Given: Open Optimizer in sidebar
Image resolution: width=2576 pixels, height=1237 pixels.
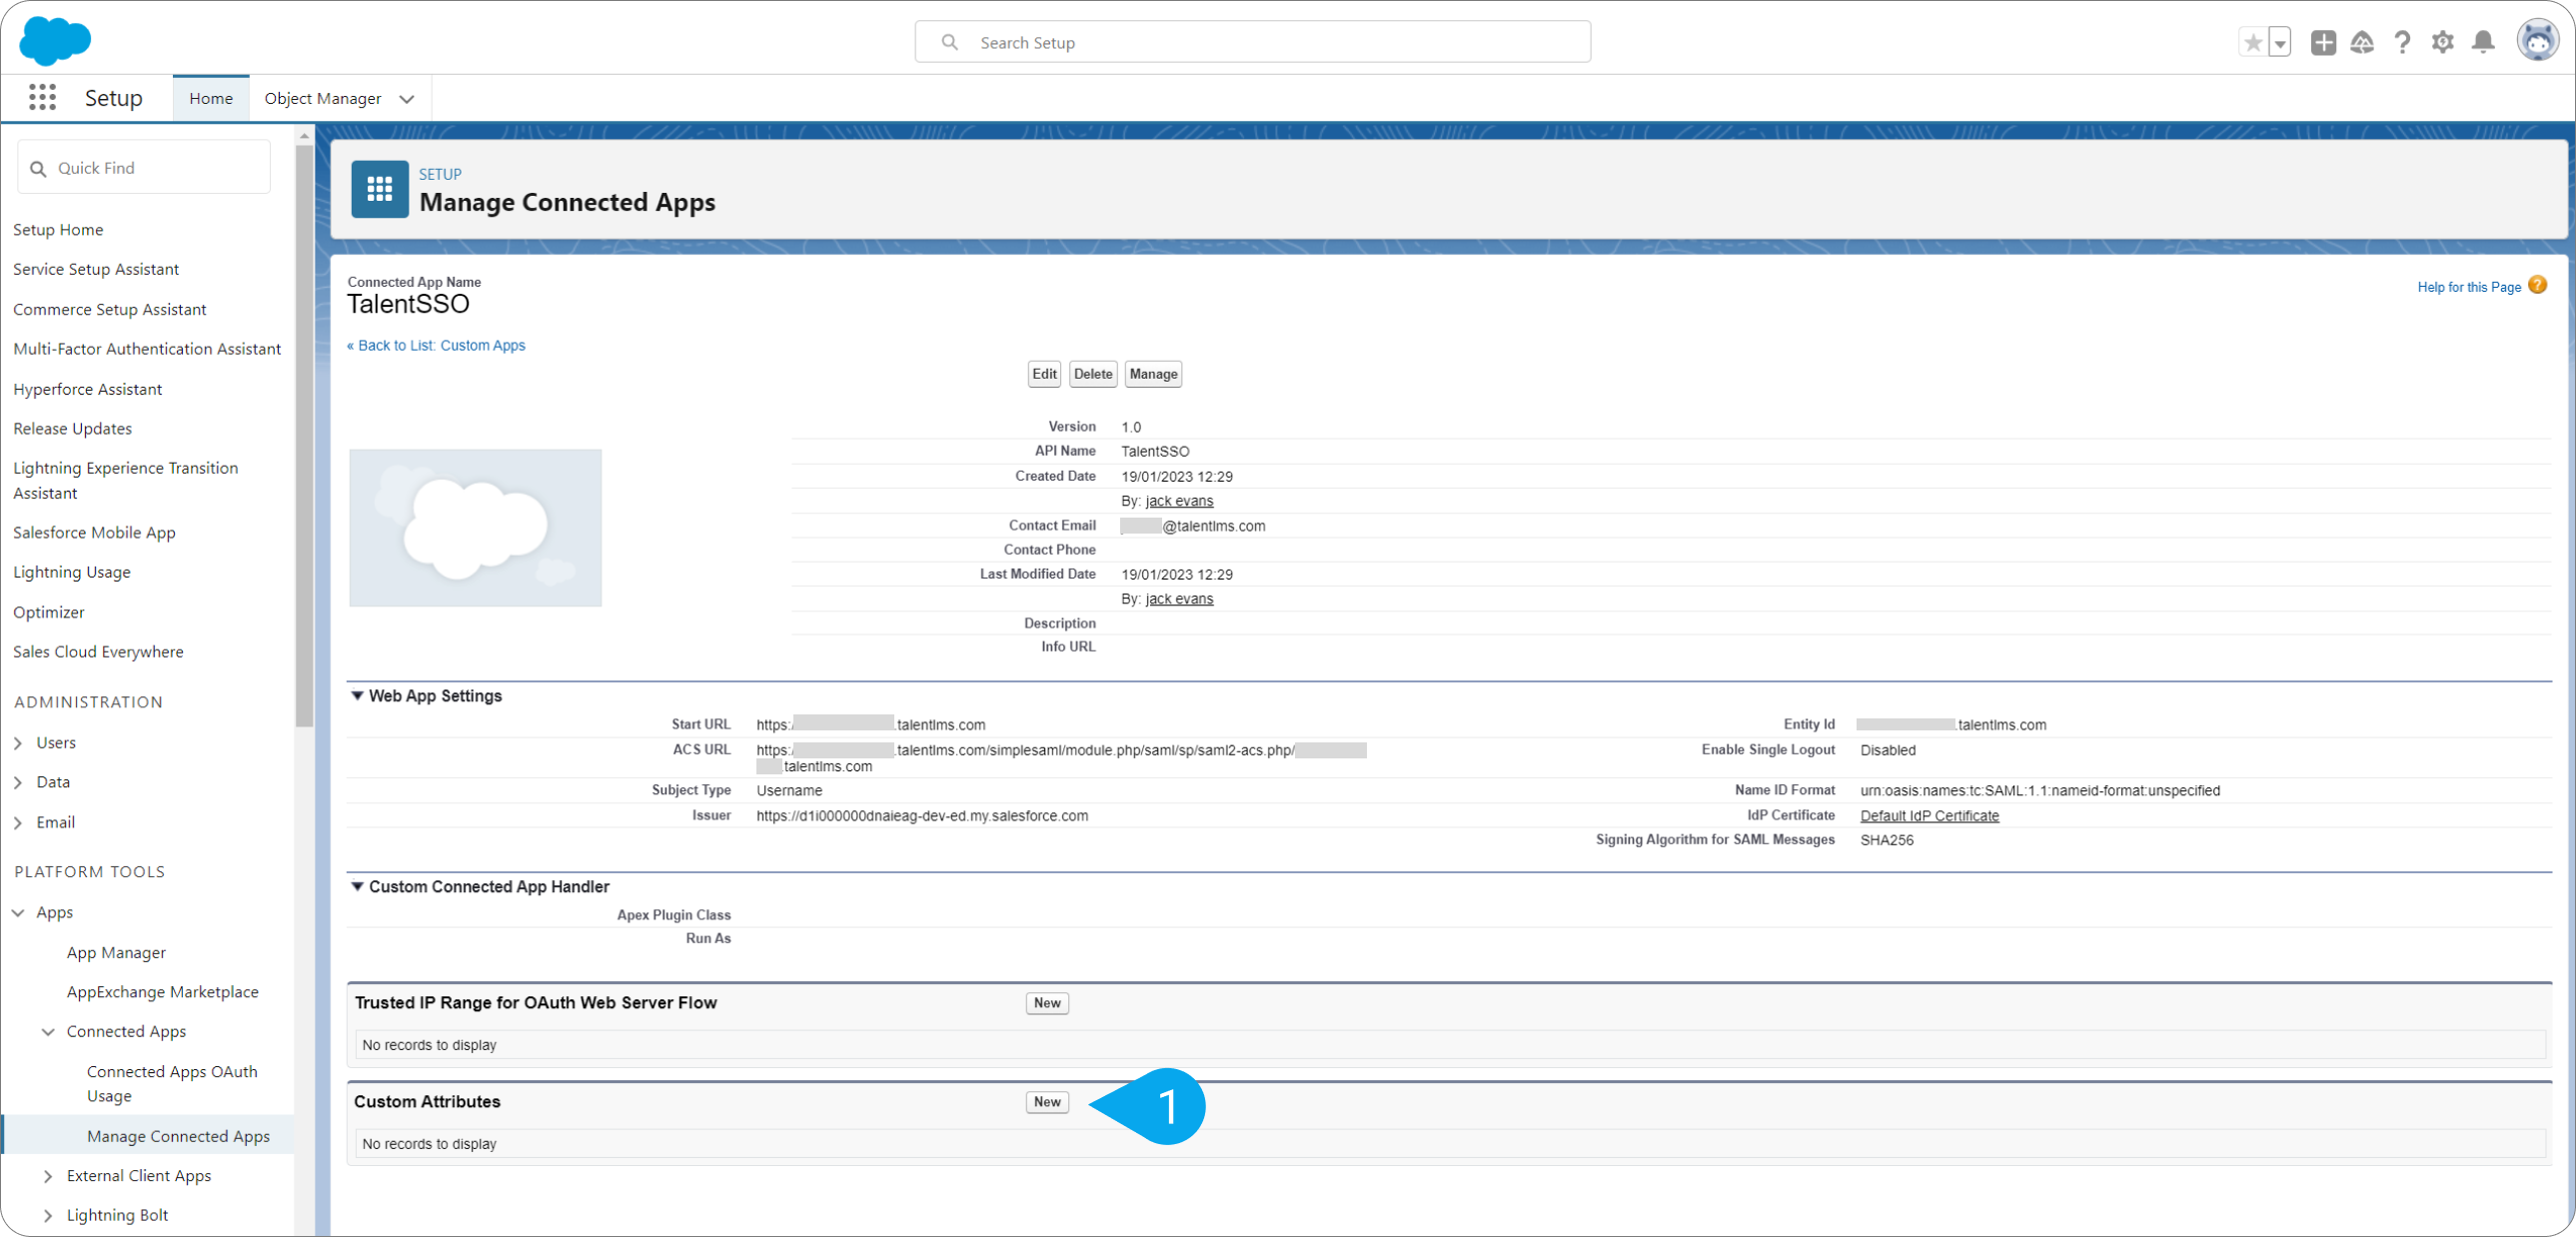Looking at the screenshot, I should pyautogui.click(x=48, y=612).
